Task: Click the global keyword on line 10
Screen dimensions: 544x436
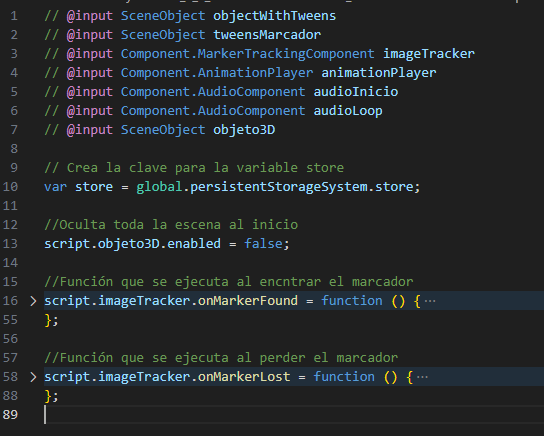Action: pos(159,187)
